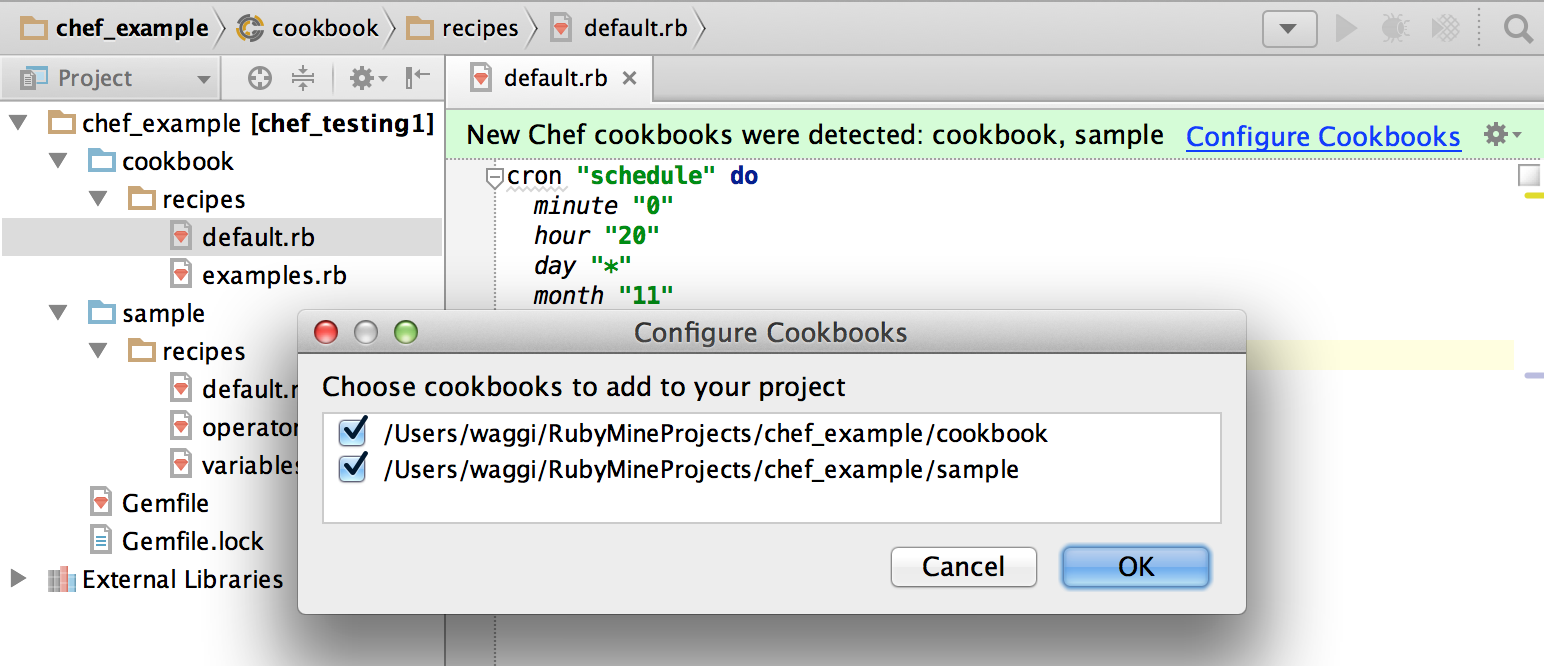The width and height of the screenshot is (1544, 666).
Task: Open the run configuration dropdown
Action: tap(1289, 28)
